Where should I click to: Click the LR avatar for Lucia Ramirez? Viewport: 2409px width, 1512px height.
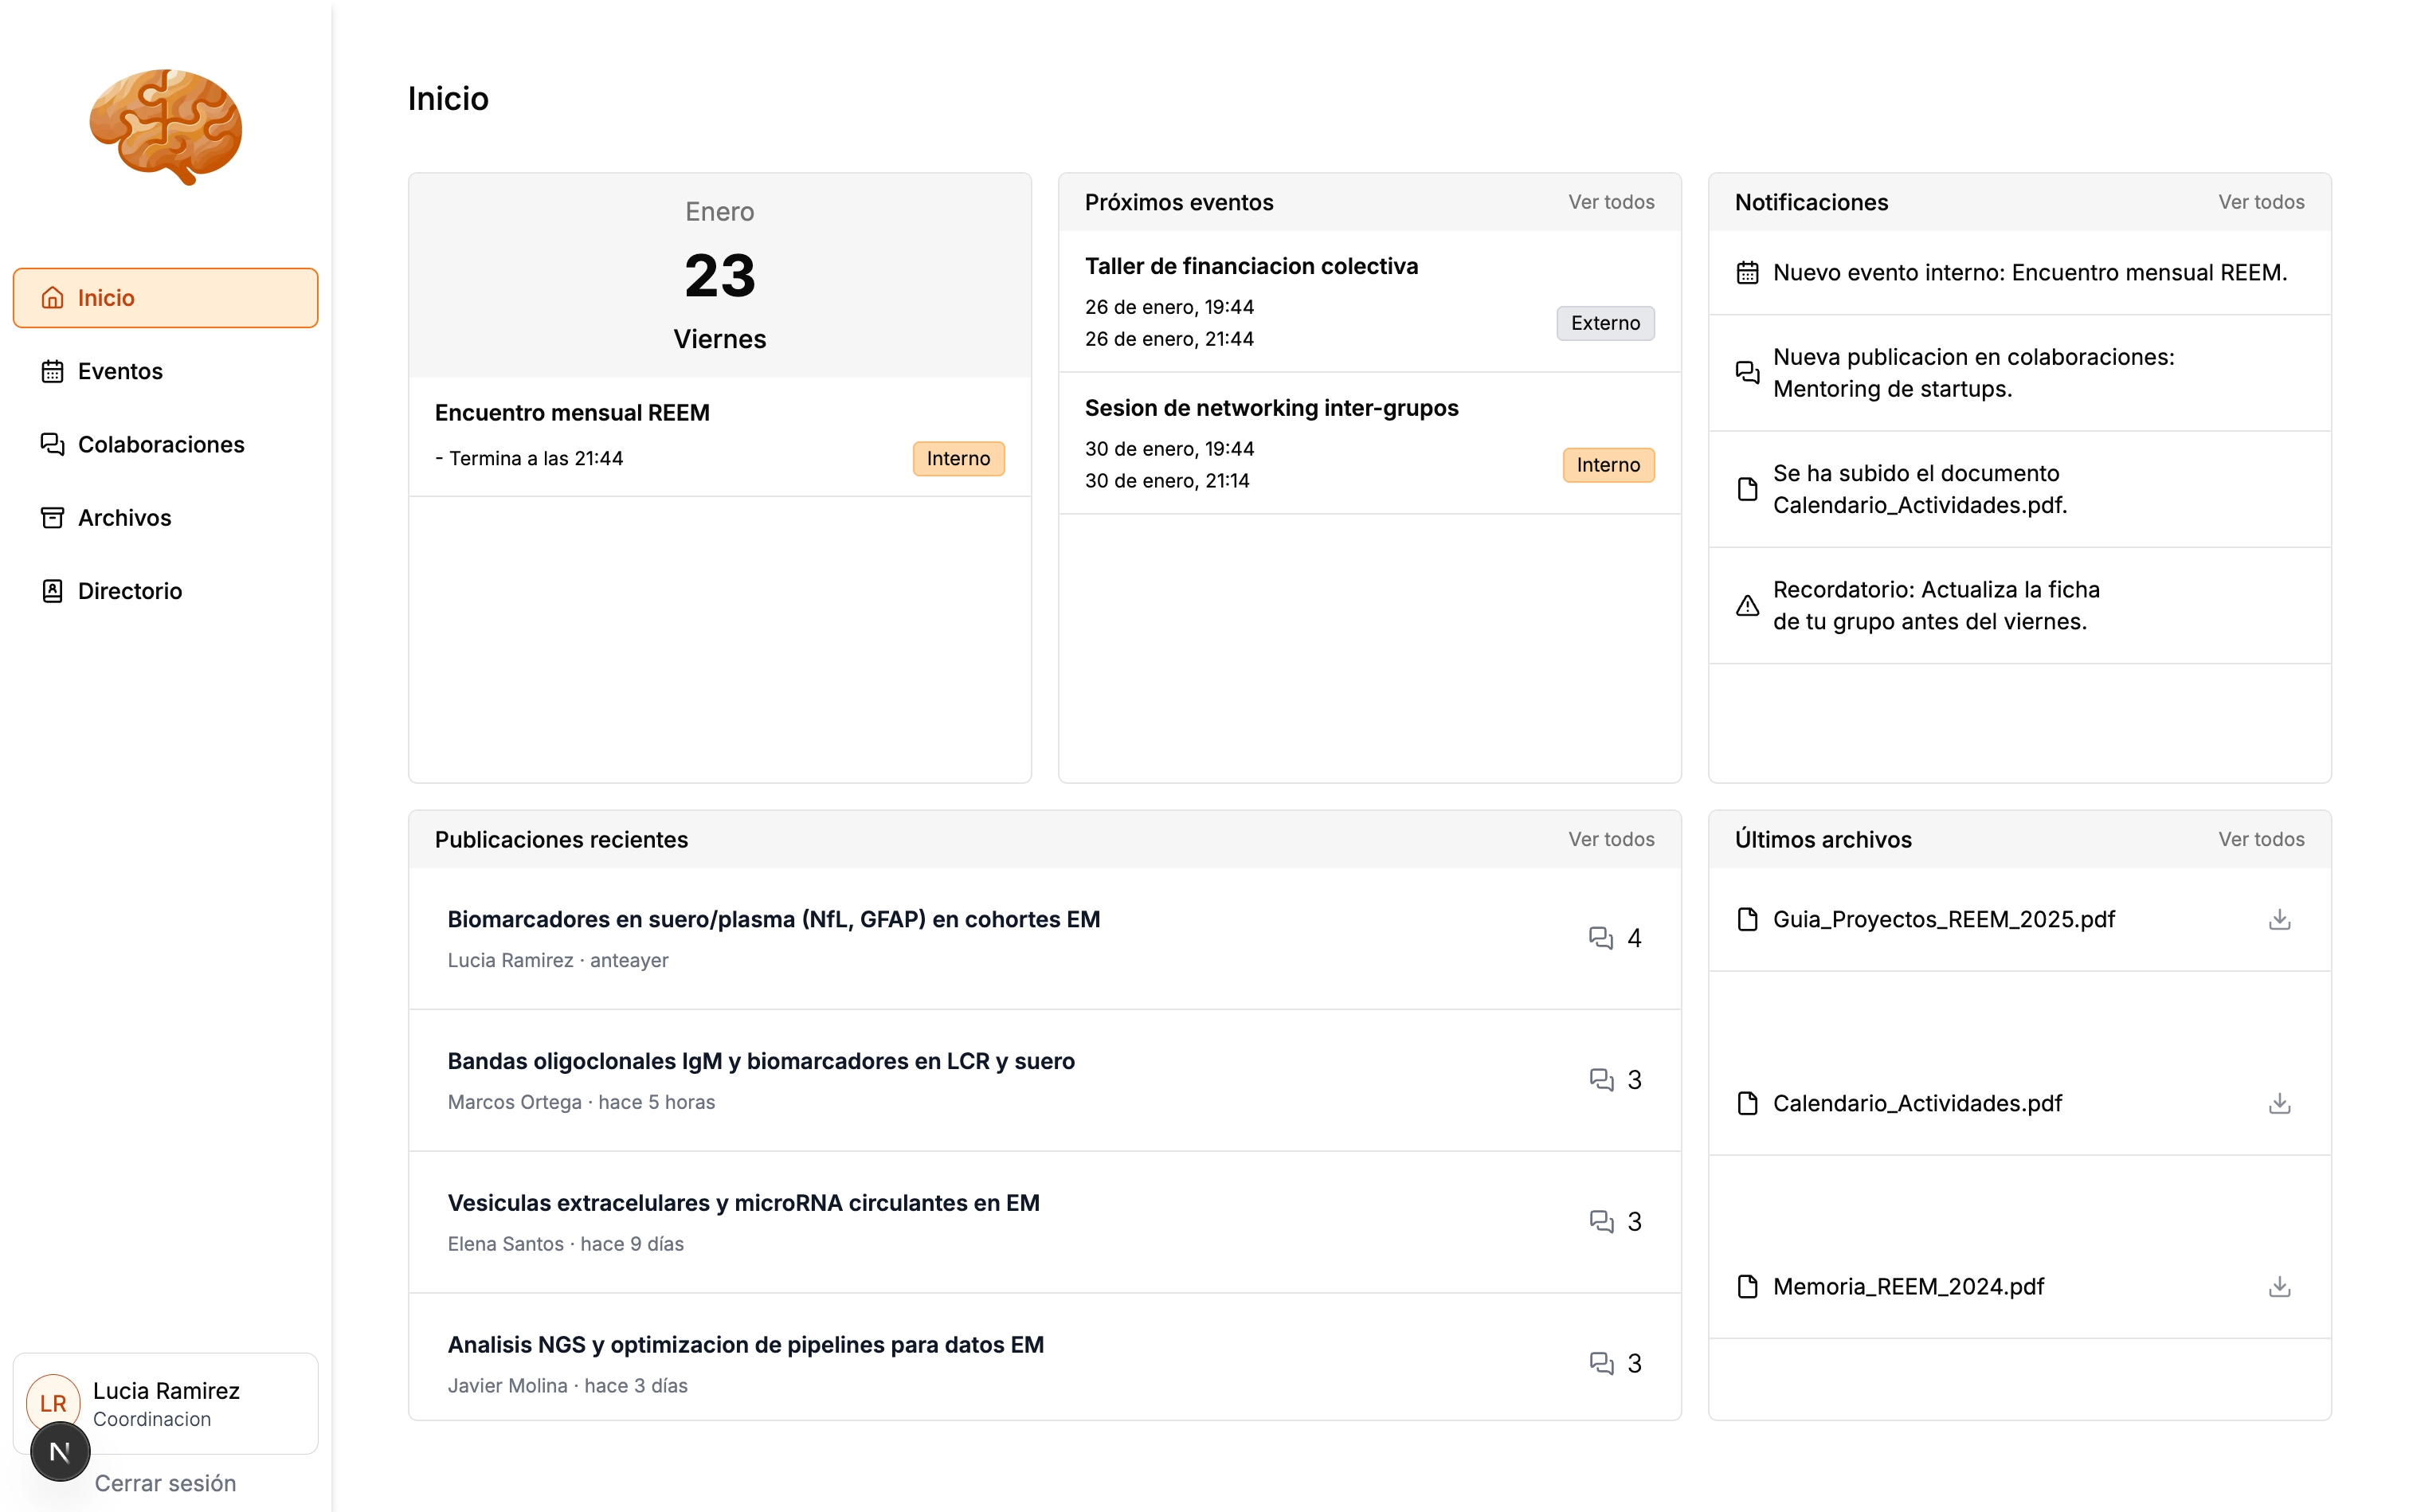[x=53, y=1402]
